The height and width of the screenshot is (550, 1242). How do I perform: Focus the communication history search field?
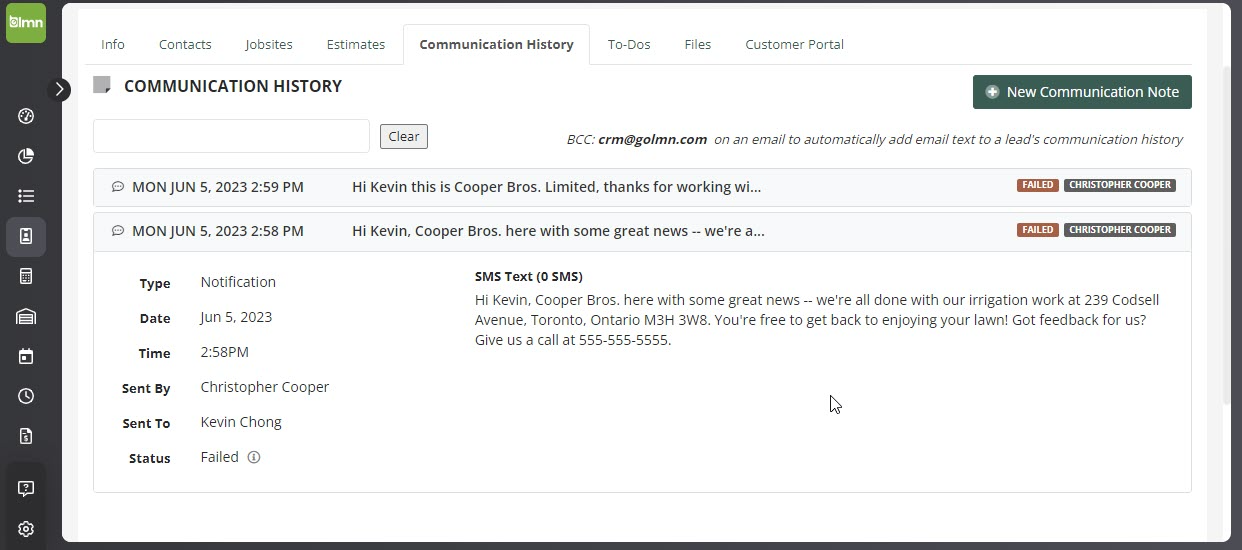(x=231, y=136)
